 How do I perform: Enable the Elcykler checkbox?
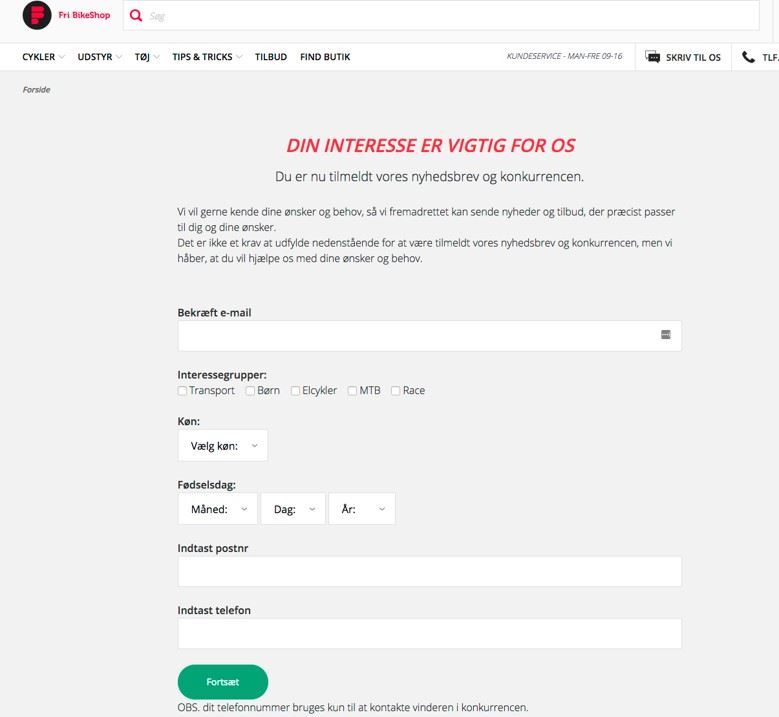tap(295, 391)
